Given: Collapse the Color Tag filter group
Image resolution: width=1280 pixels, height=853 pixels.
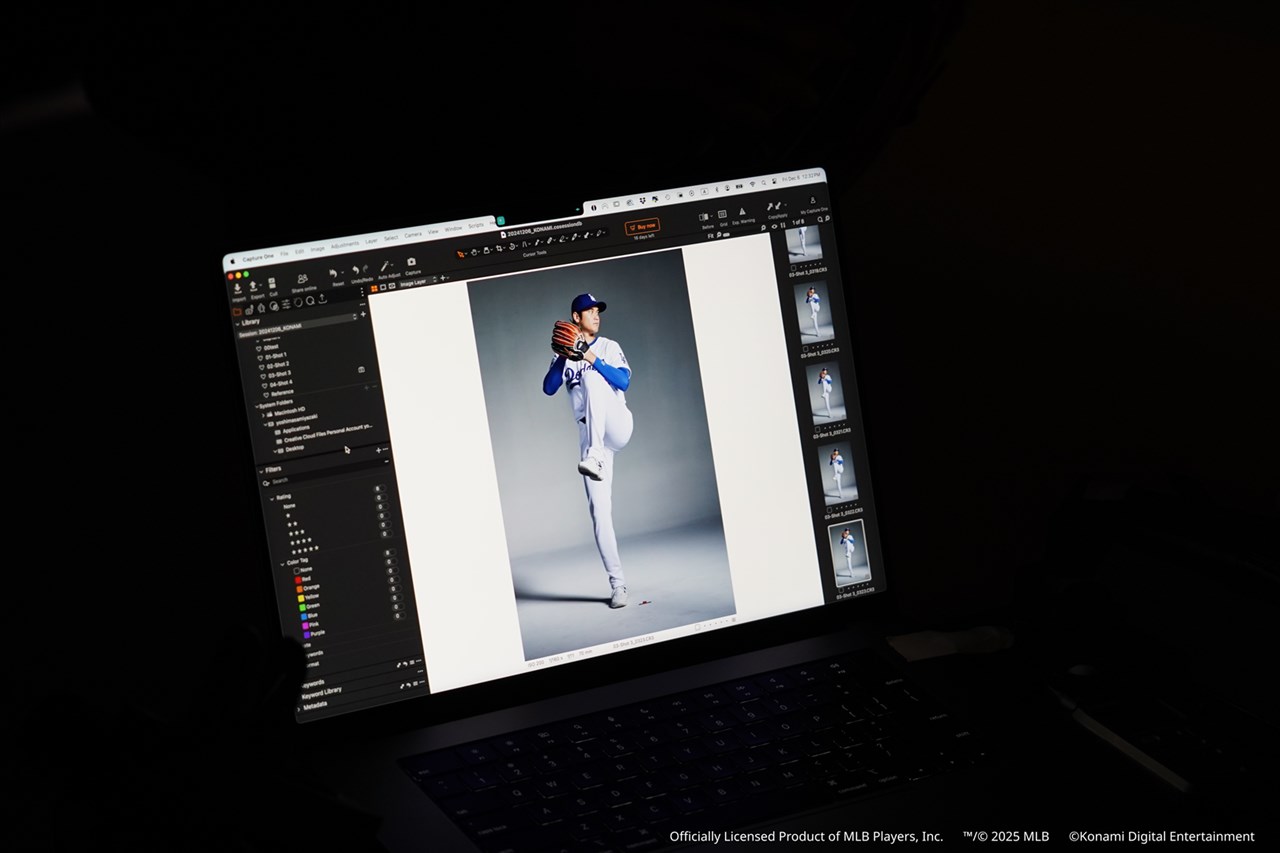Looking at the screenshot, I should coord(282,562).
